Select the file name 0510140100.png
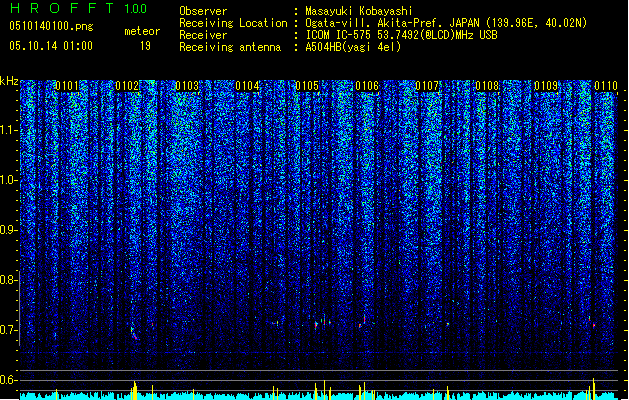 click(51, 26)
